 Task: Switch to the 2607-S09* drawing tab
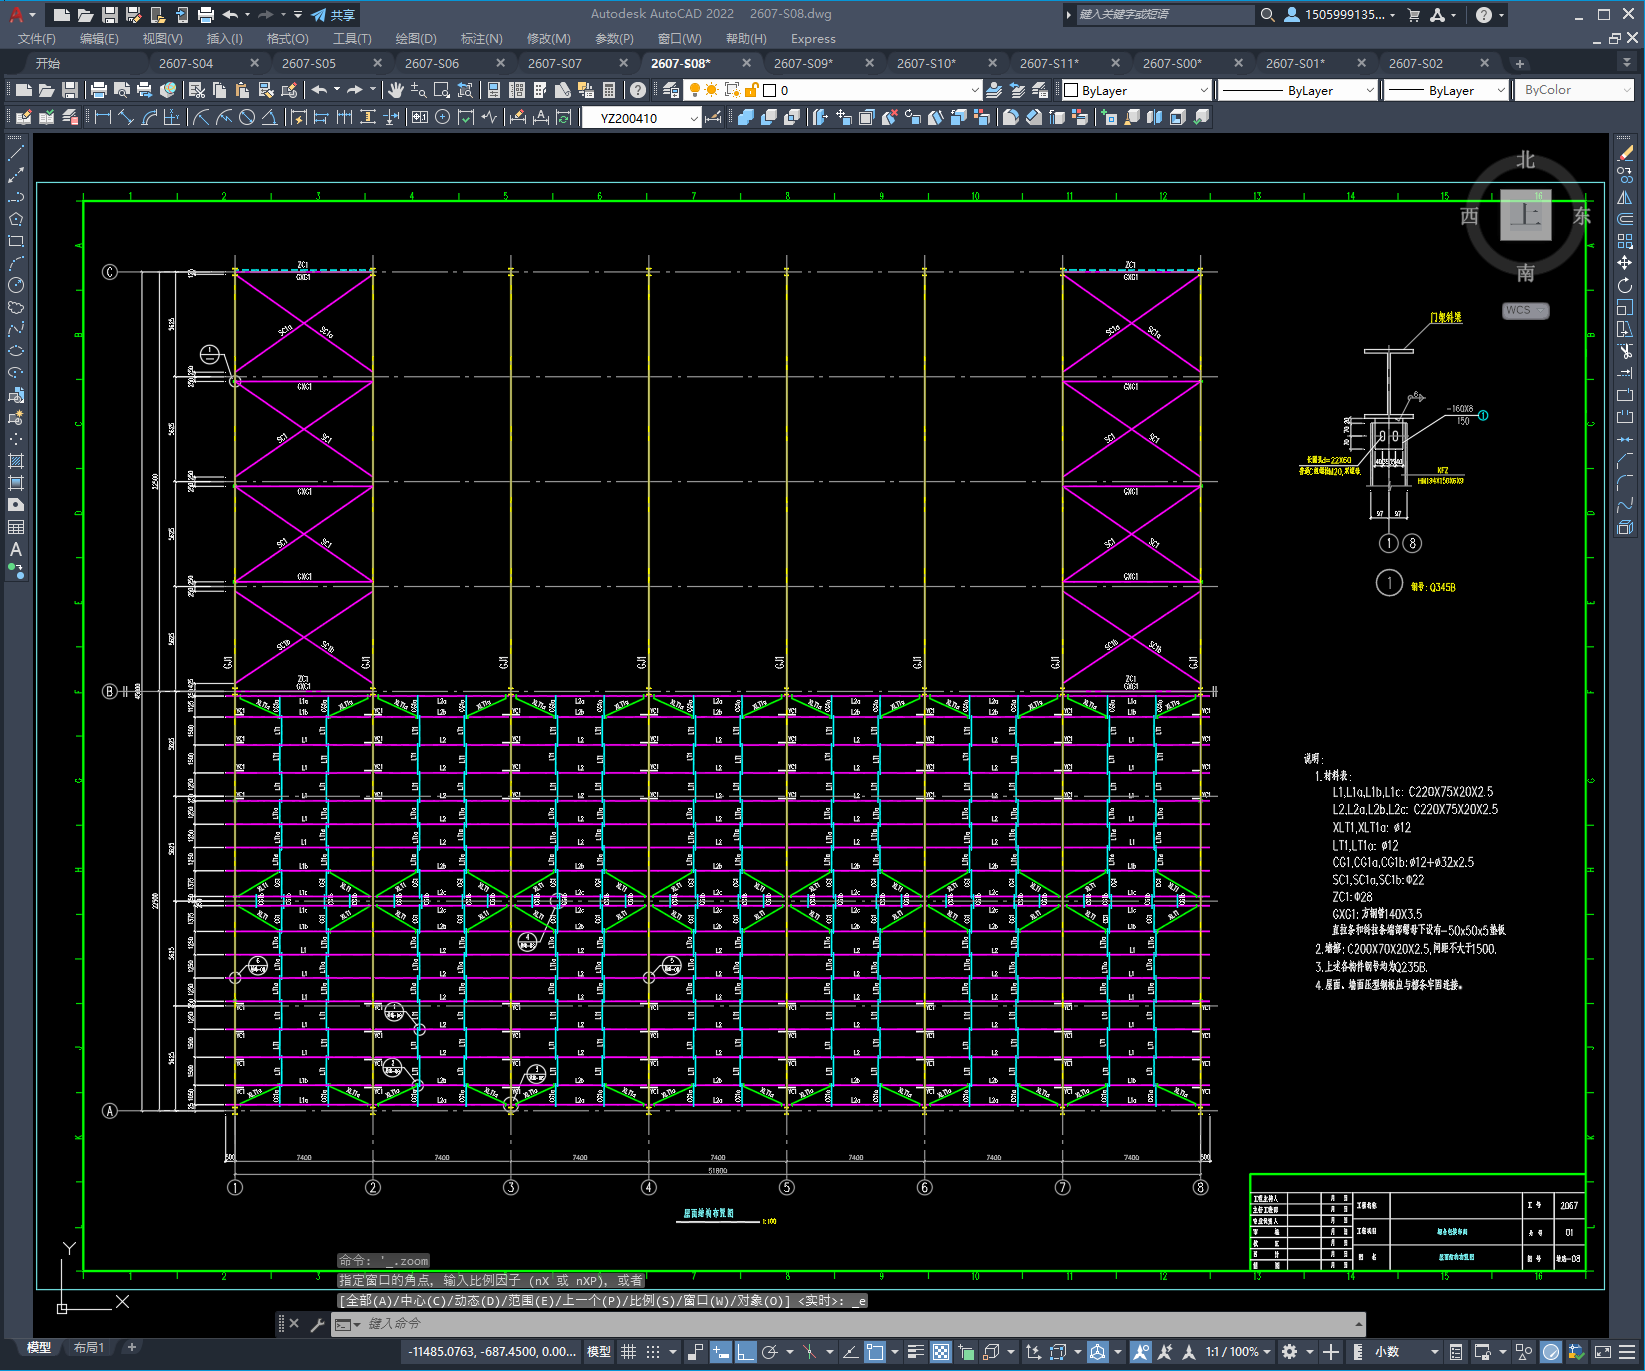803,63
